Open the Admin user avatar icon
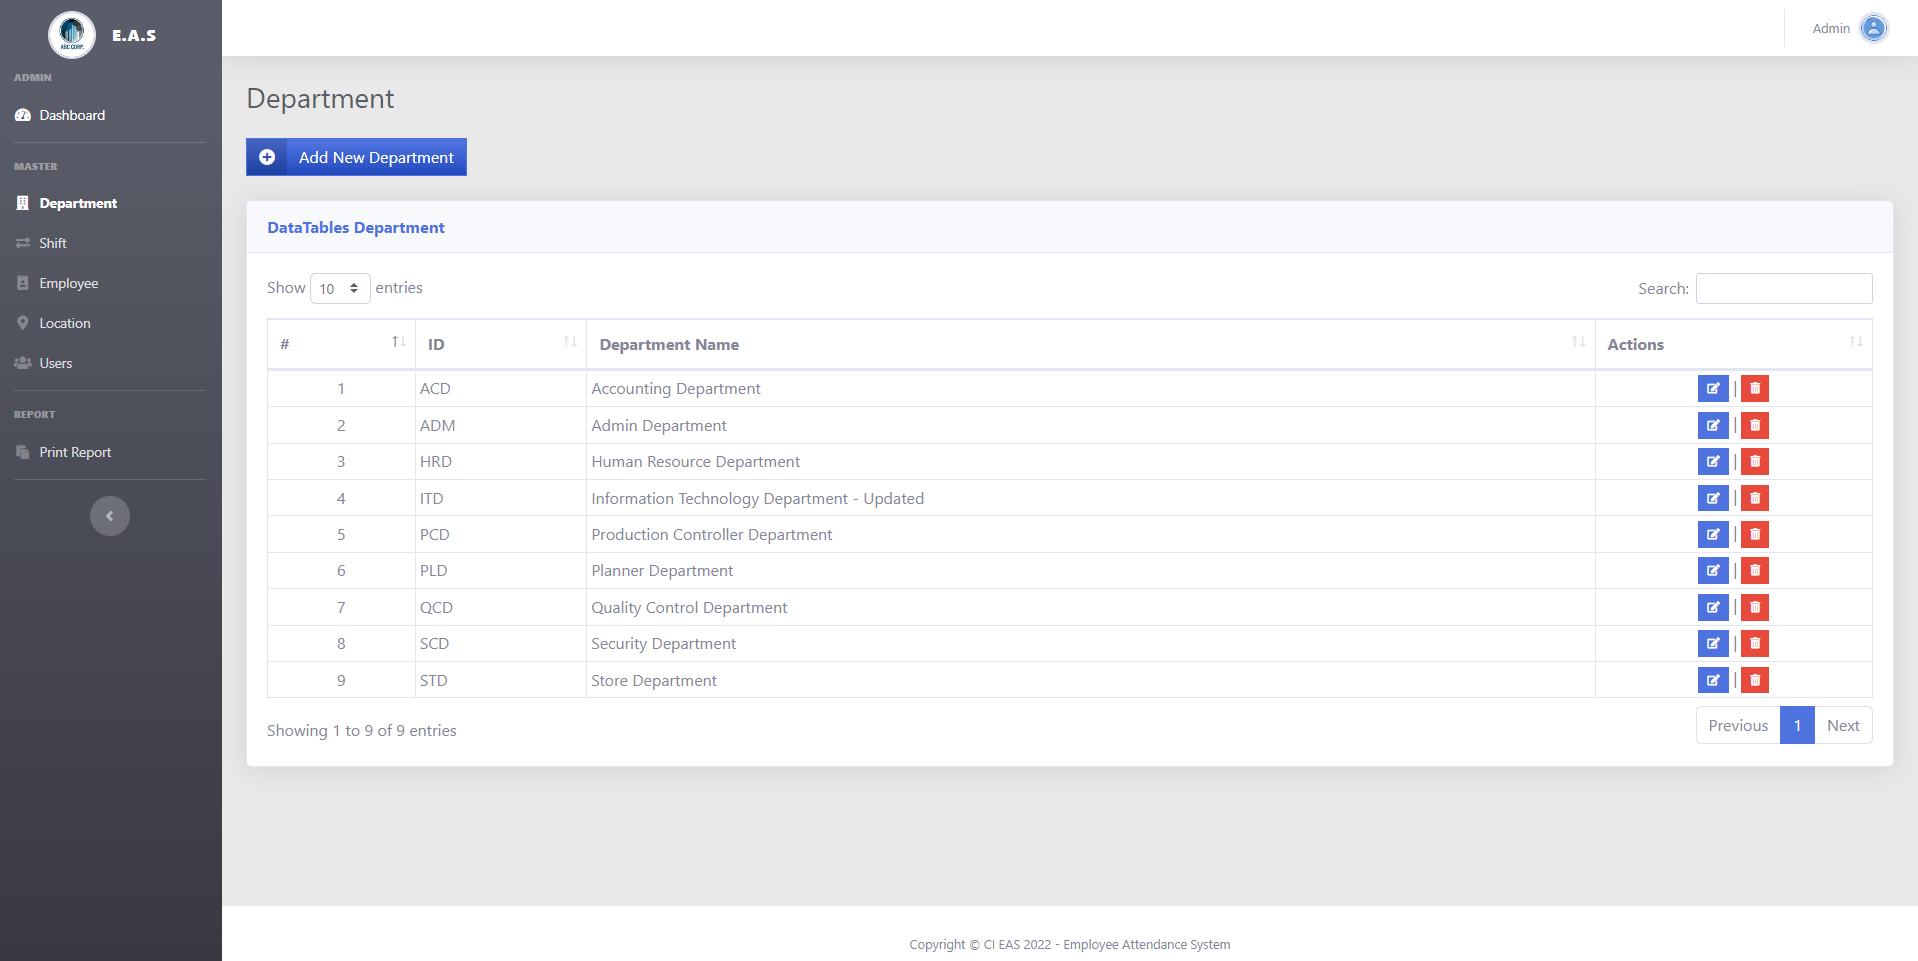Screen dimensions: 1918x961 pos(1874,28)
